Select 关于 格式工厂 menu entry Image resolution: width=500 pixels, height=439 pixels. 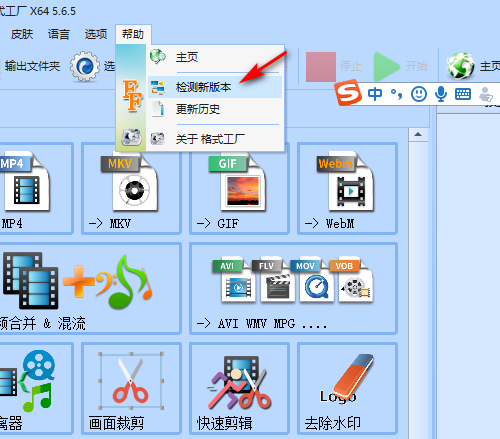[x=215, y=139]
